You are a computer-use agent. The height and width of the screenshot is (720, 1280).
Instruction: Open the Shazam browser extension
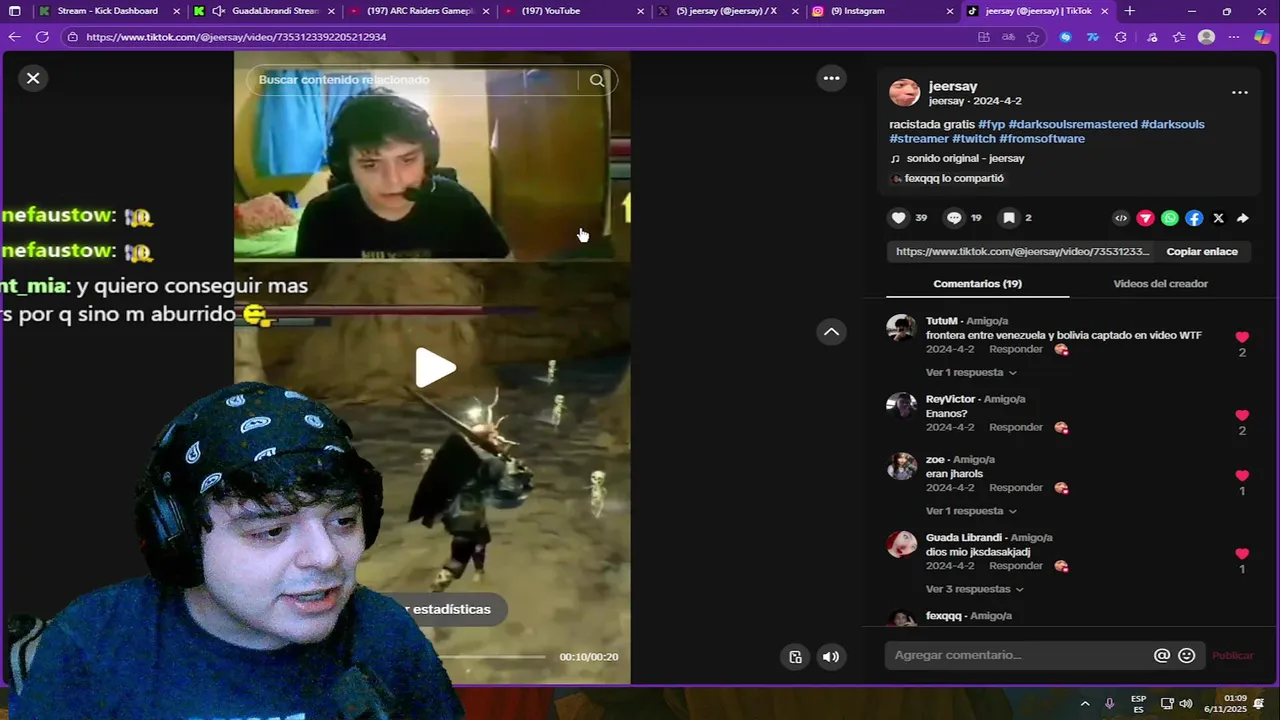tap(1065, 37)
